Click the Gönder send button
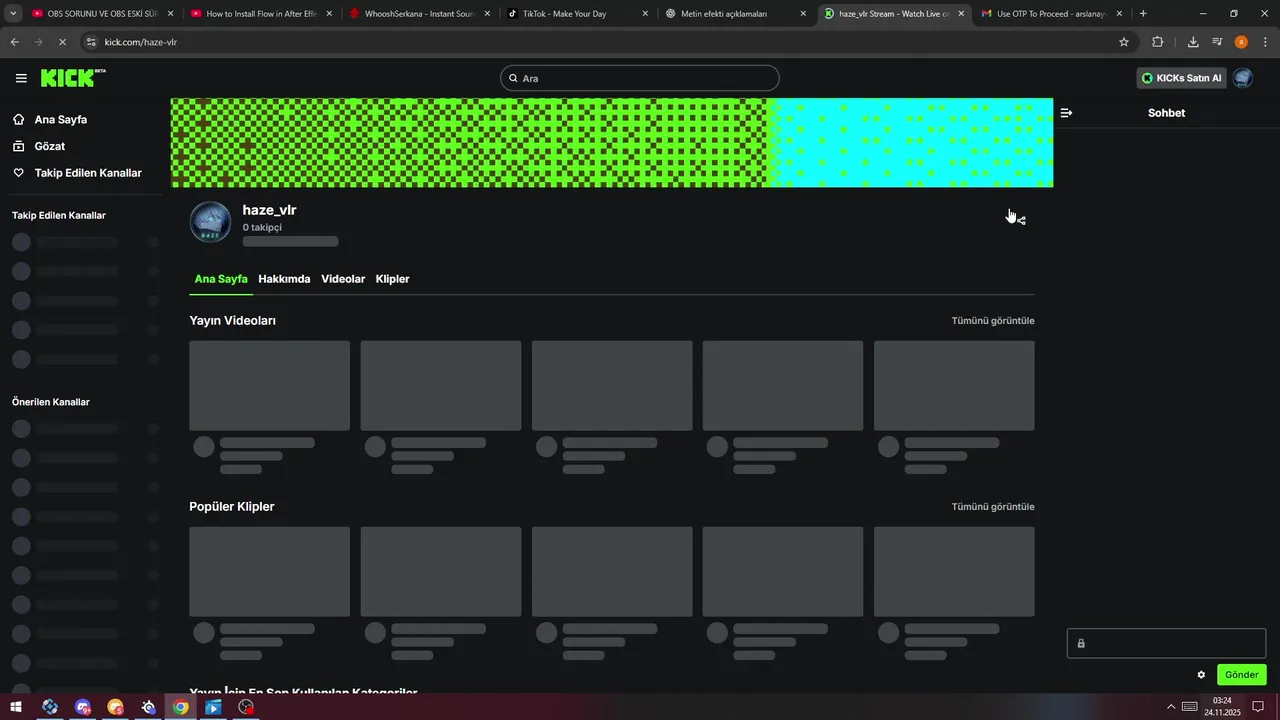1280x720 pixels. 1241,675
